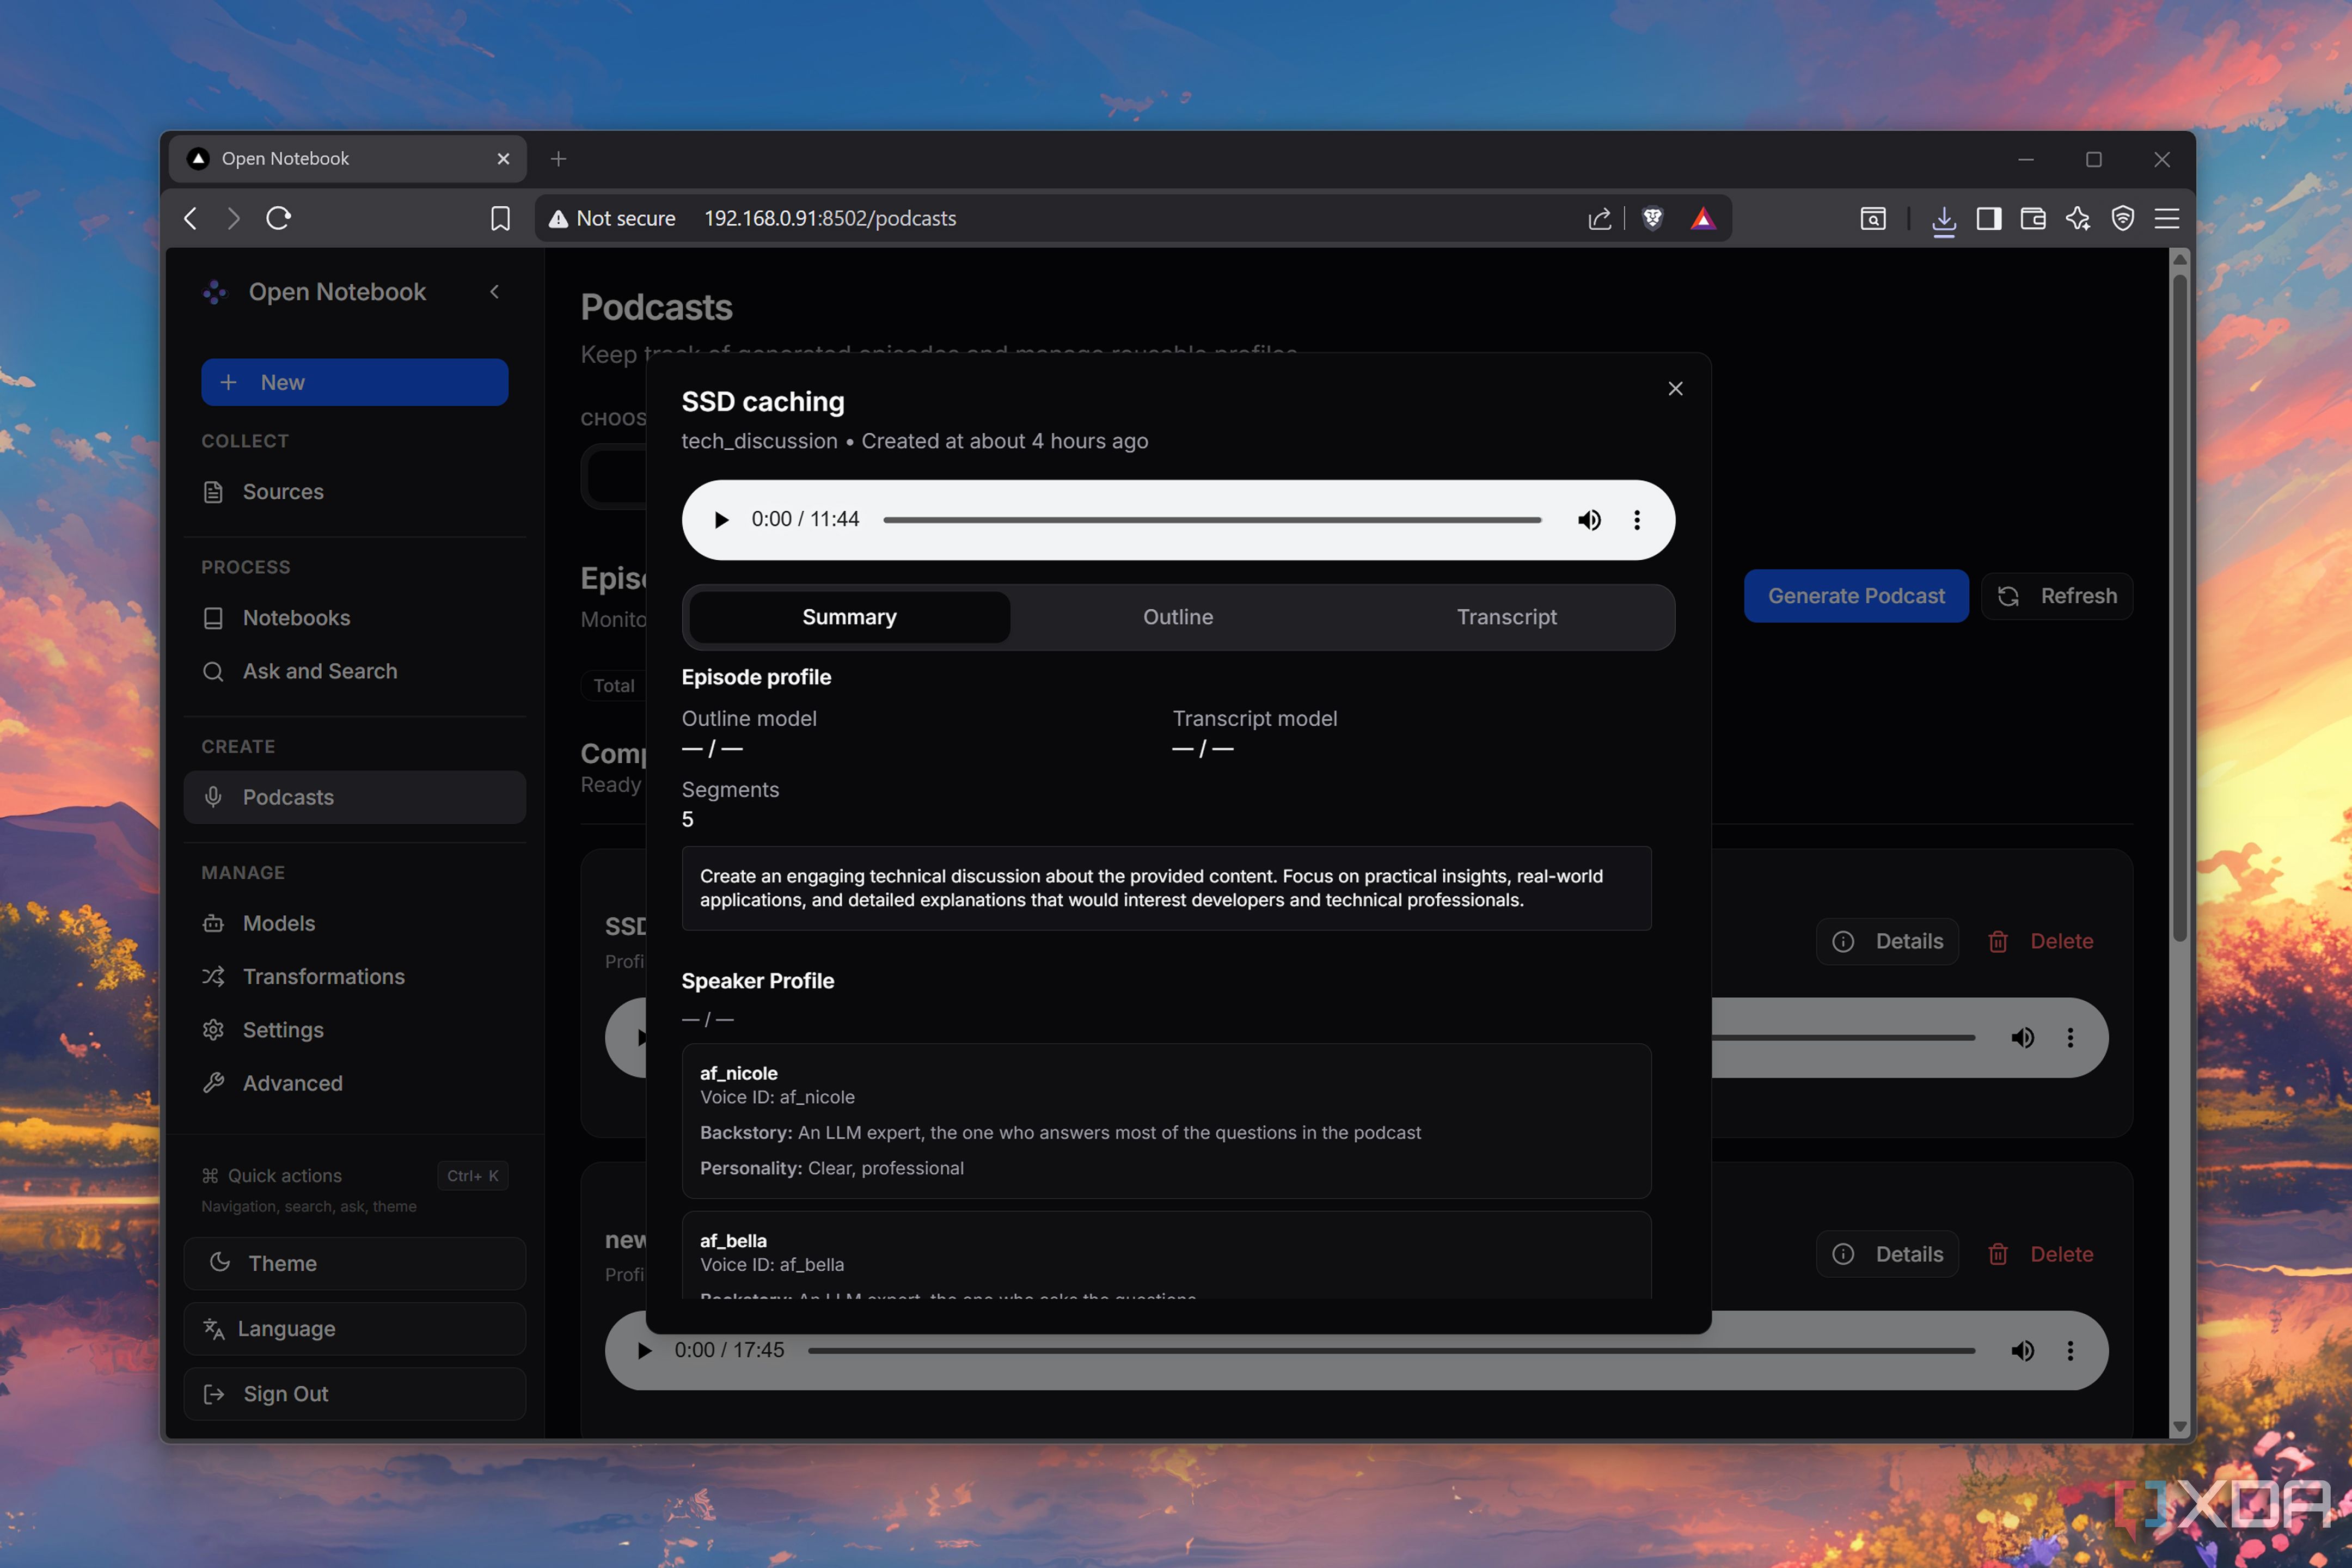
Task: Navigate to Transformations
Action: click(355, 976)
